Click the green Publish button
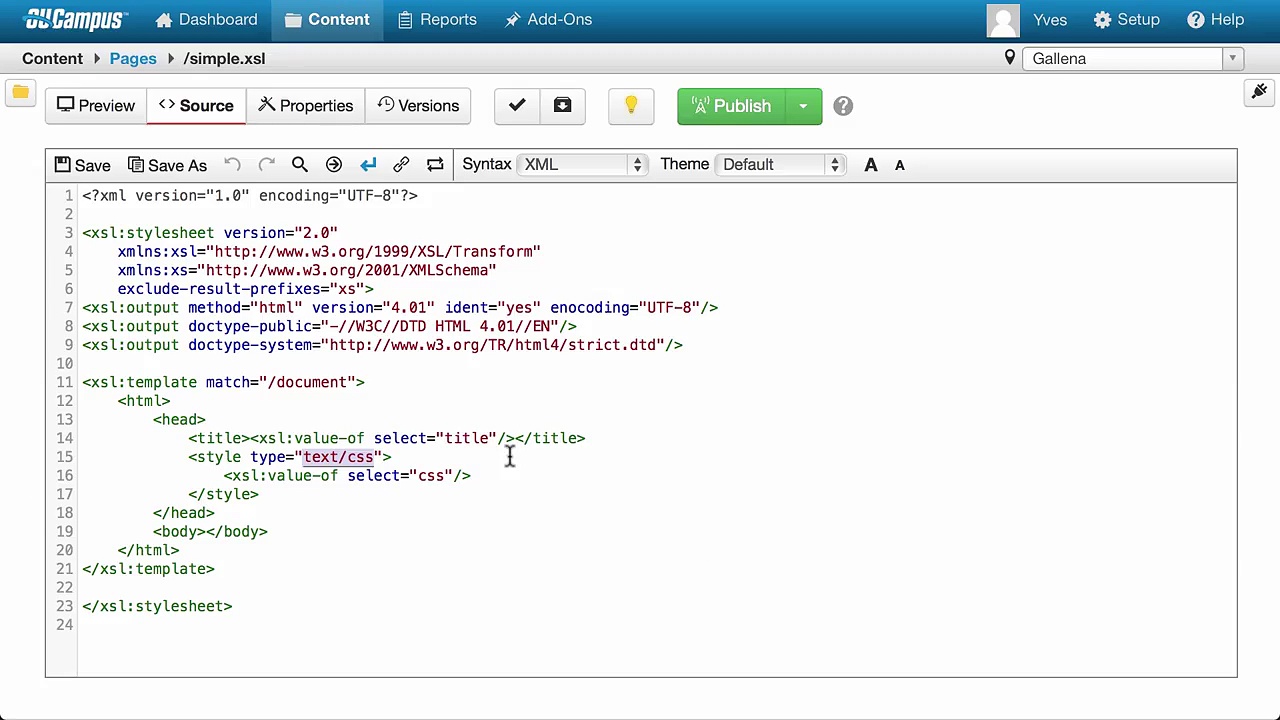Screen dimensions: 1280x720 click(x=730, y=106)
